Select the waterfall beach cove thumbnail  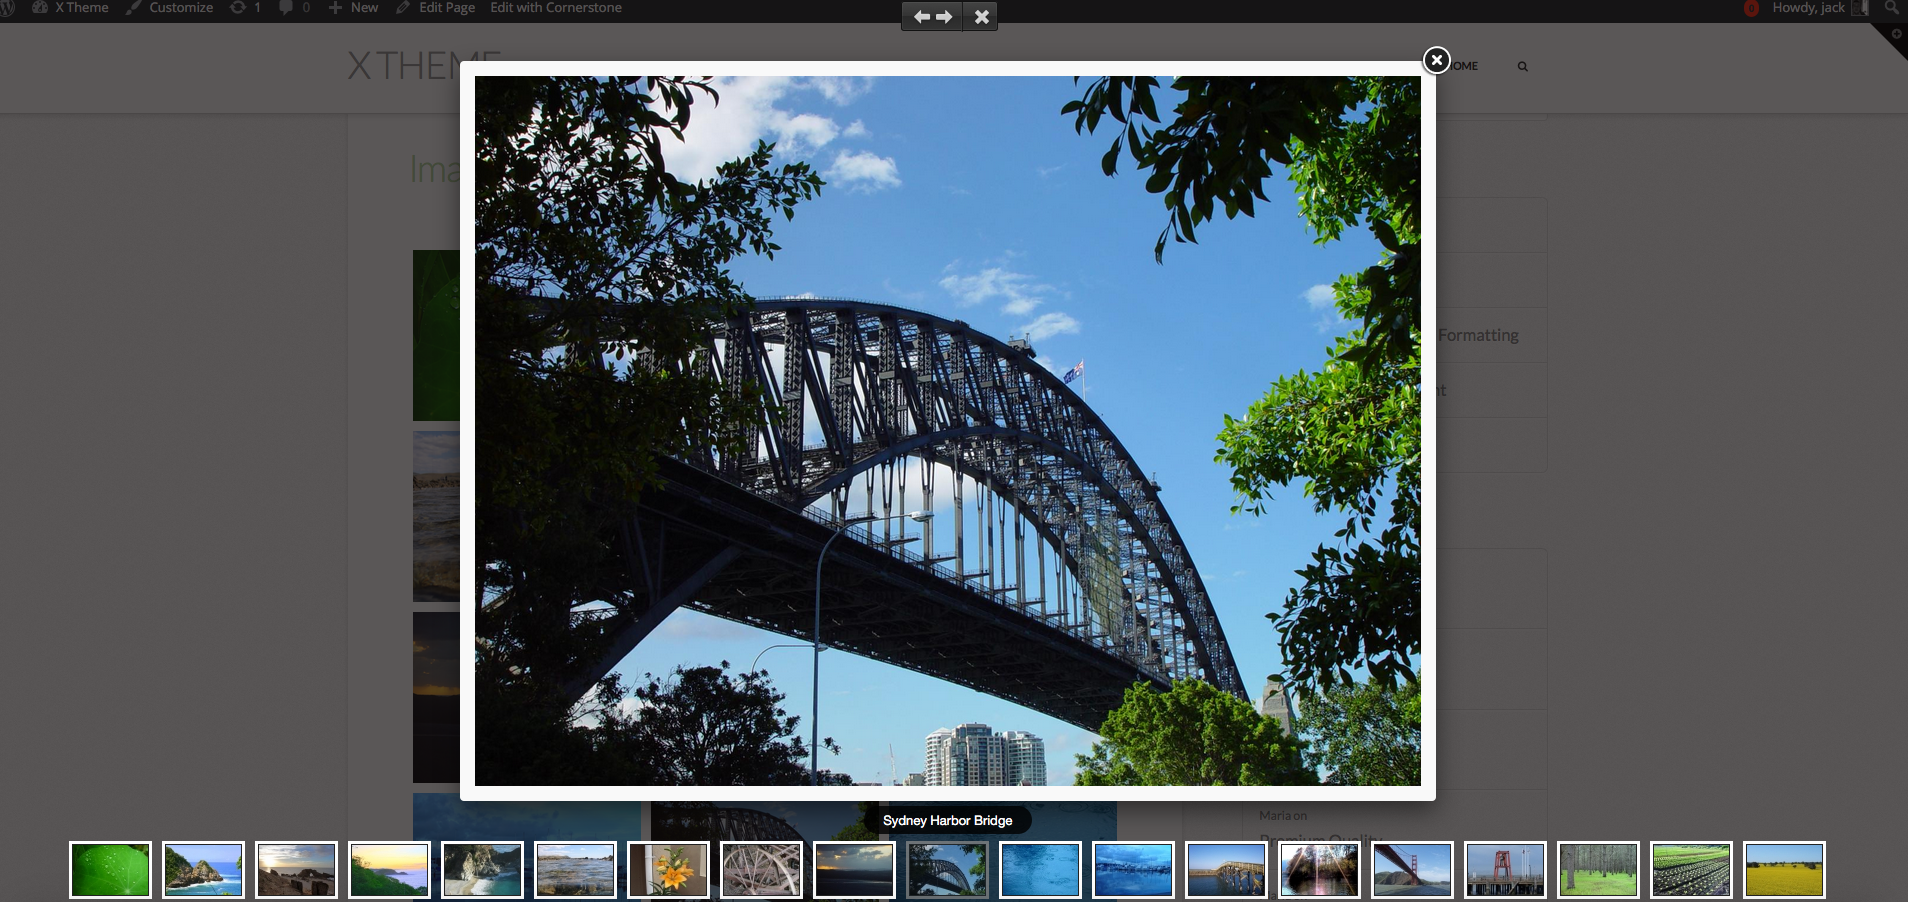click(482, 870)
